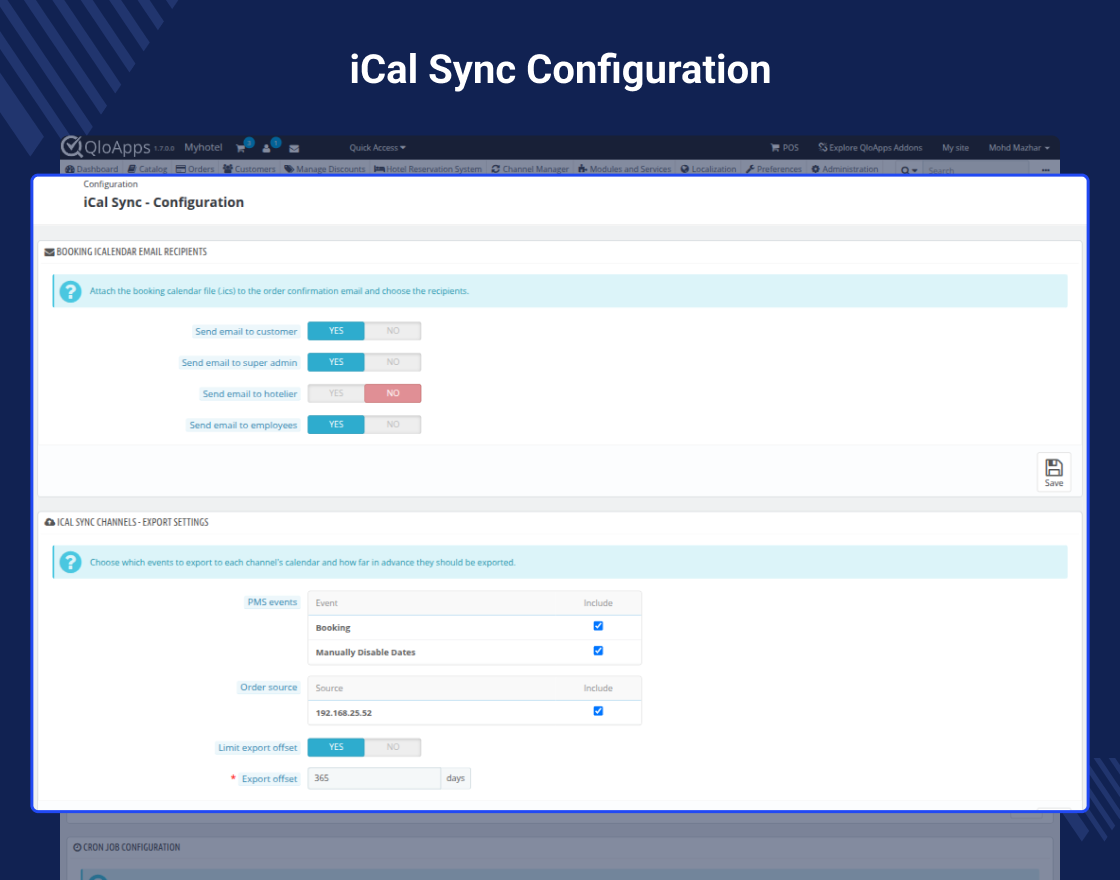The width and height of the screenshot is (1120, 880).
Task: Set Send email to super admin to YES
Action: [336, 362]
